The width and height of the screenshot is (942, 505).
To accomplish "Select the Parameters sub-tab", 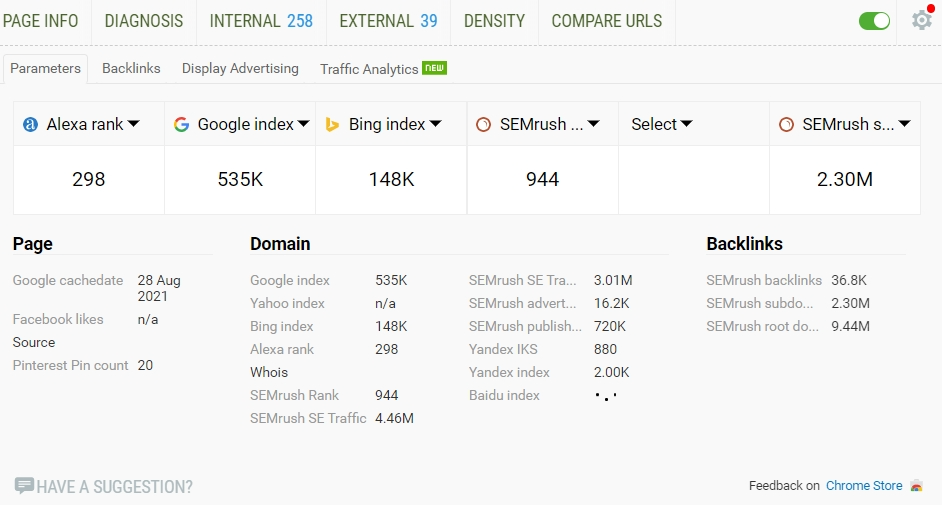I will coord(46,68).
